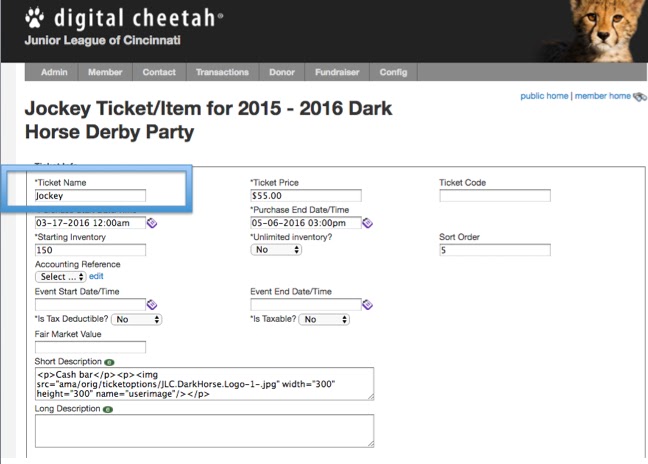Click into the Long Description text area
The image size is (648, 464).
pyautogui.click(x=205, y=431)
